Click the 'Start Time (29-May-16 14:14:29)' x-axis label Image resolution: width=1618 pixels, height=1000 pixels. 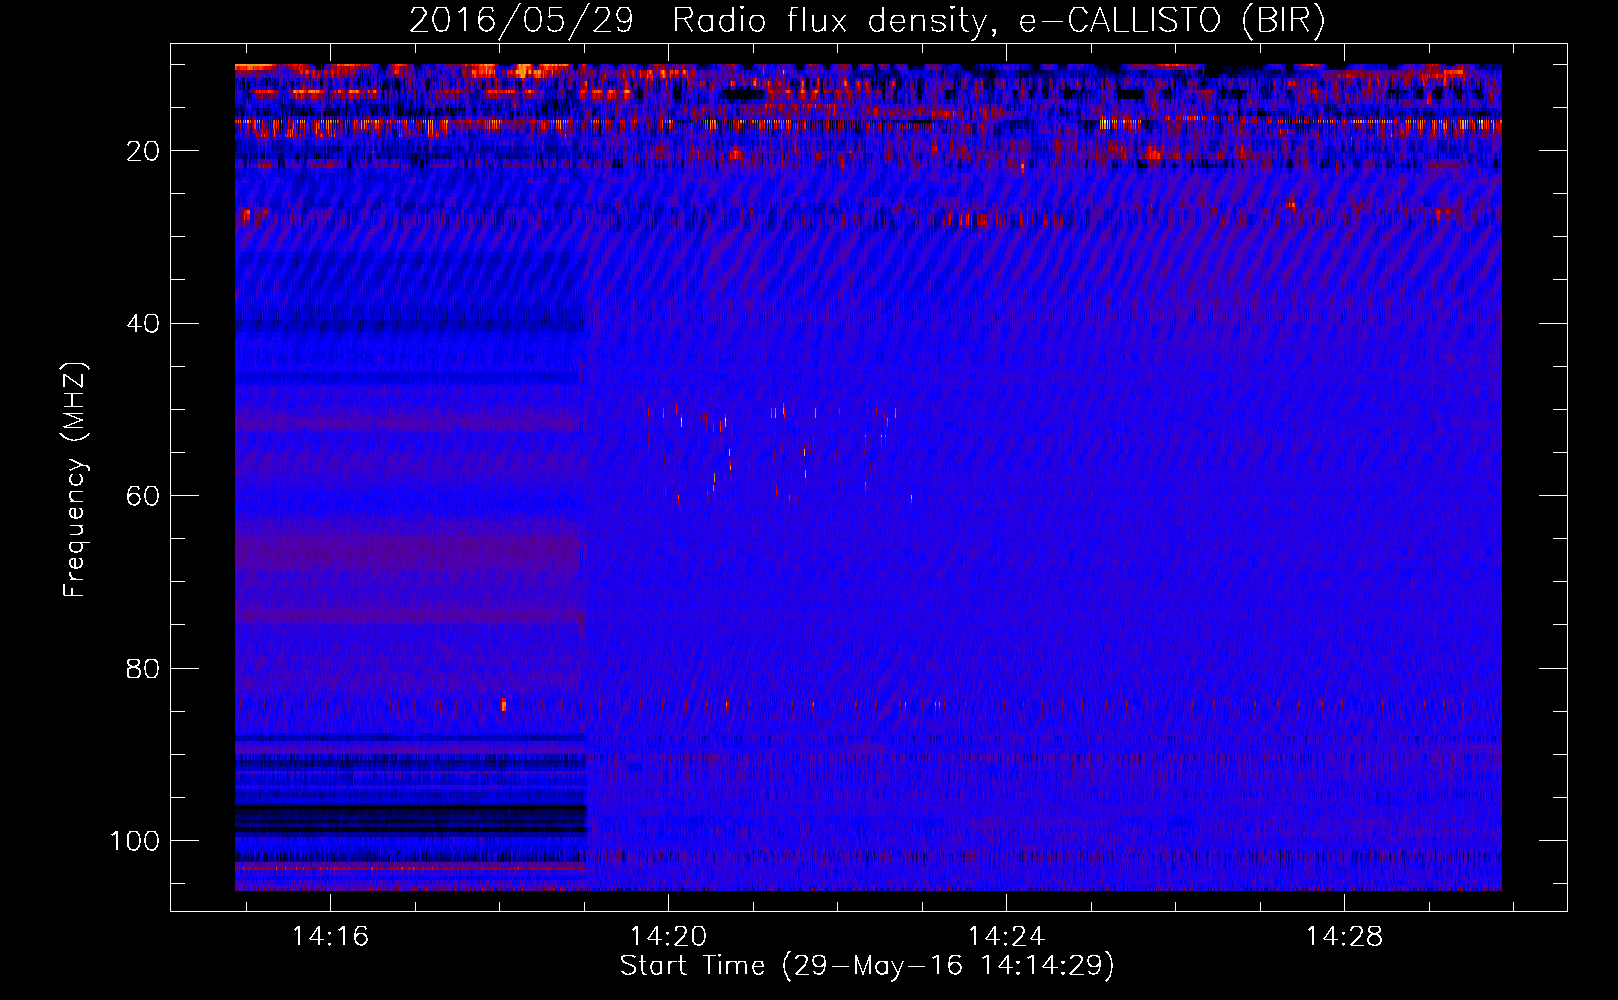(867, 966)
